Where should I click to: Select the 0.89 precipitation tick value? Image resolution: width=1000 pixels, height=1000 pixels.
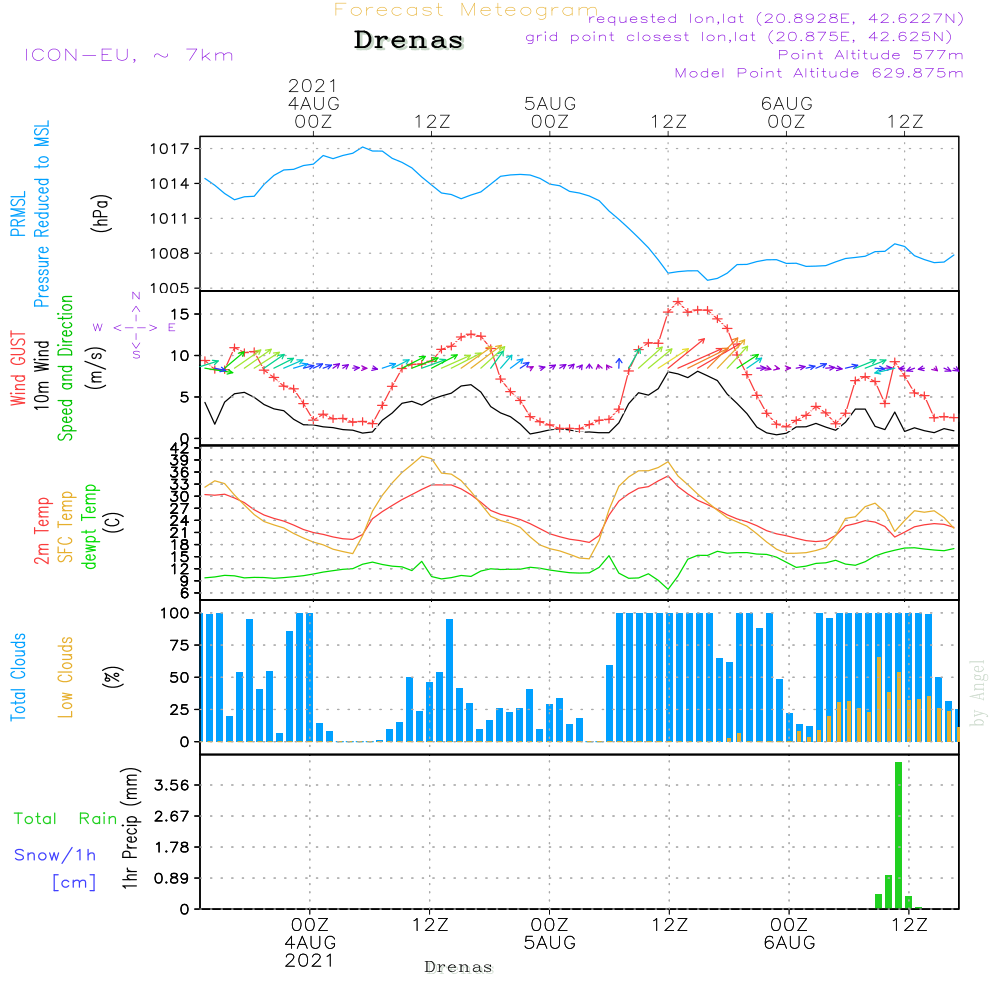(172, 878)
